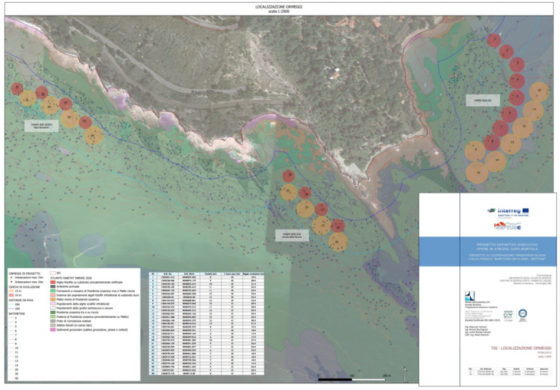Screen dimensions: 560x390
Task: Click the EU flag beside Interreg
Action: click(x=525, y=211)
